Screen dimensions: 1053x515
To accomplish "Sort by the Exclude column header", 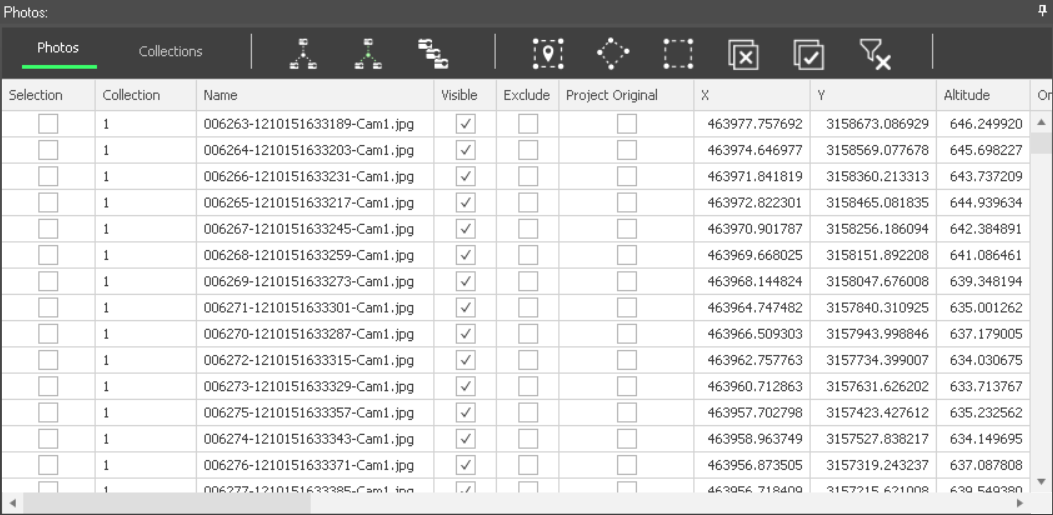I will coord(527,95).
